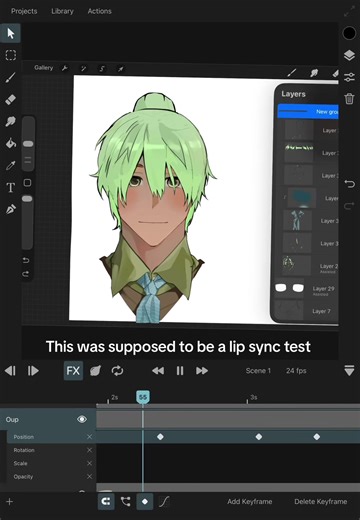Click Delete Keyframe
The image size is (360, 520).
coord(321,502)
